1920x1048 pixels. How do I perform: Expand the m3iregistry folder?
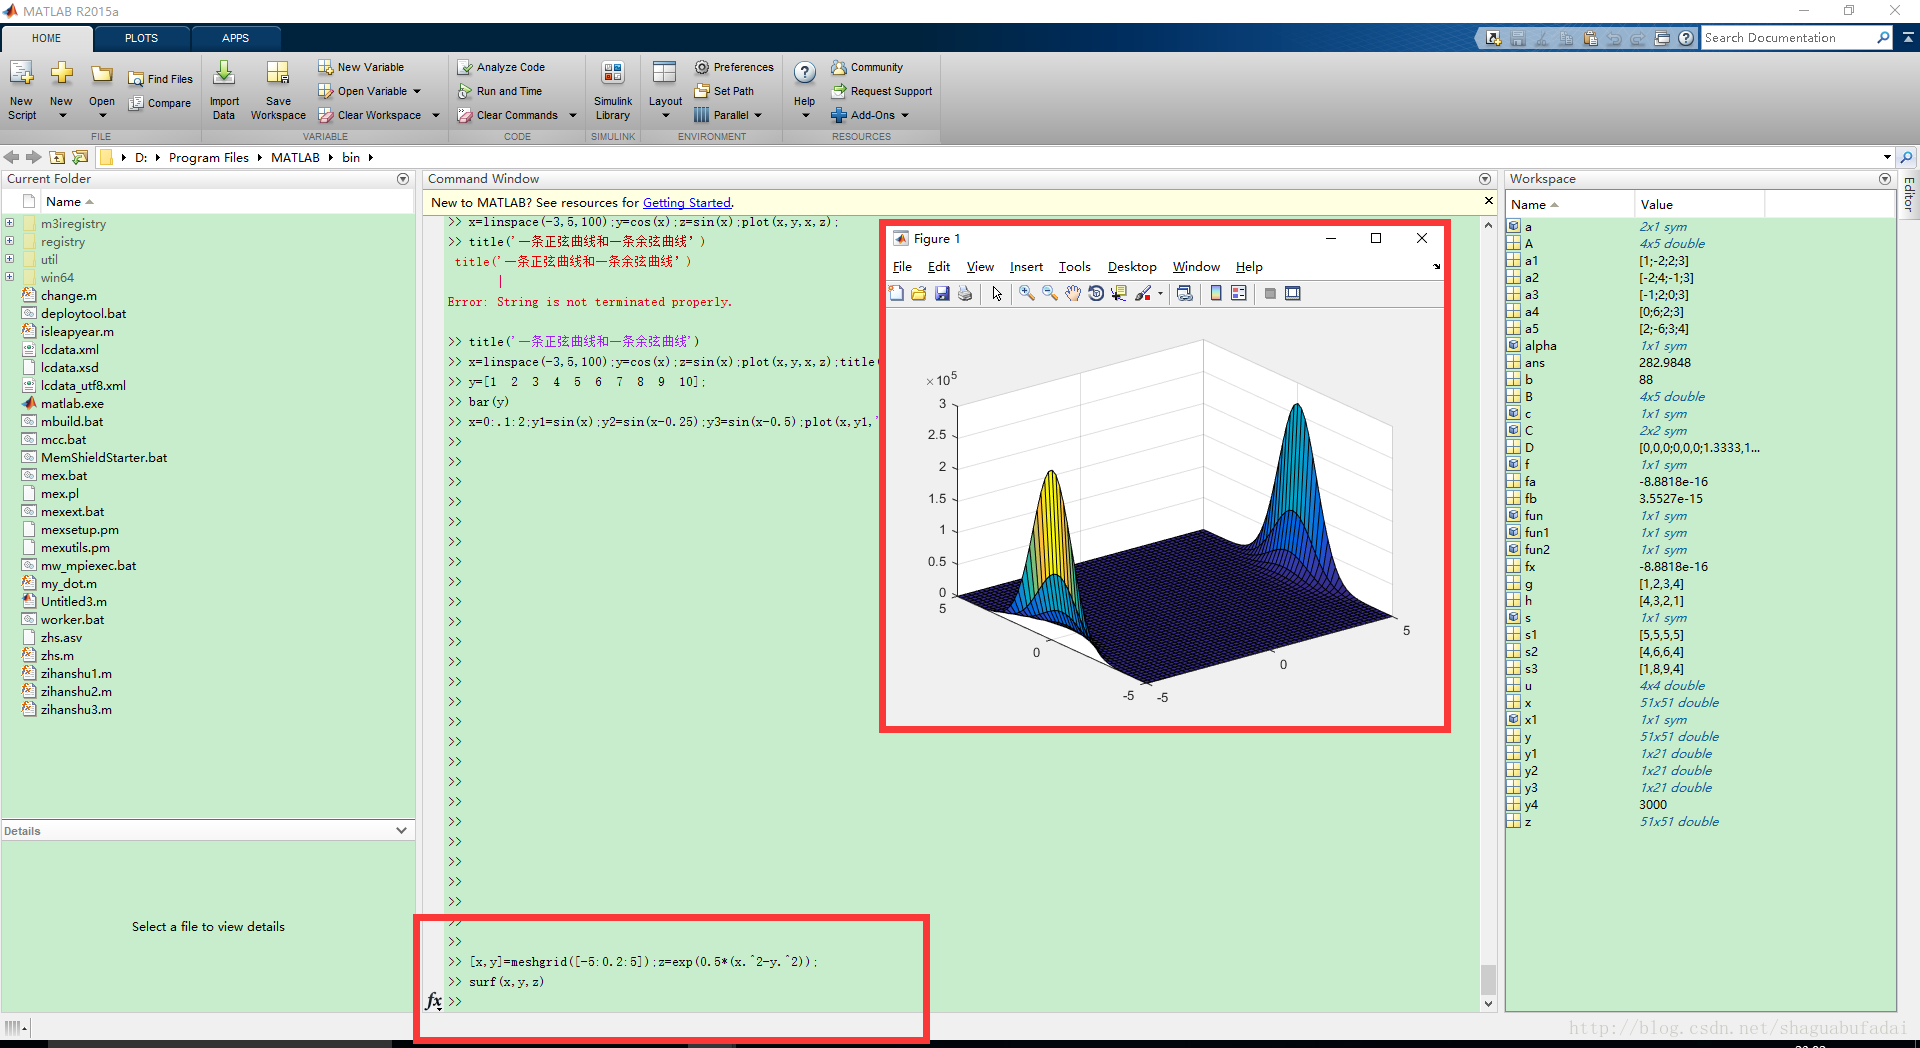point(10,223)
